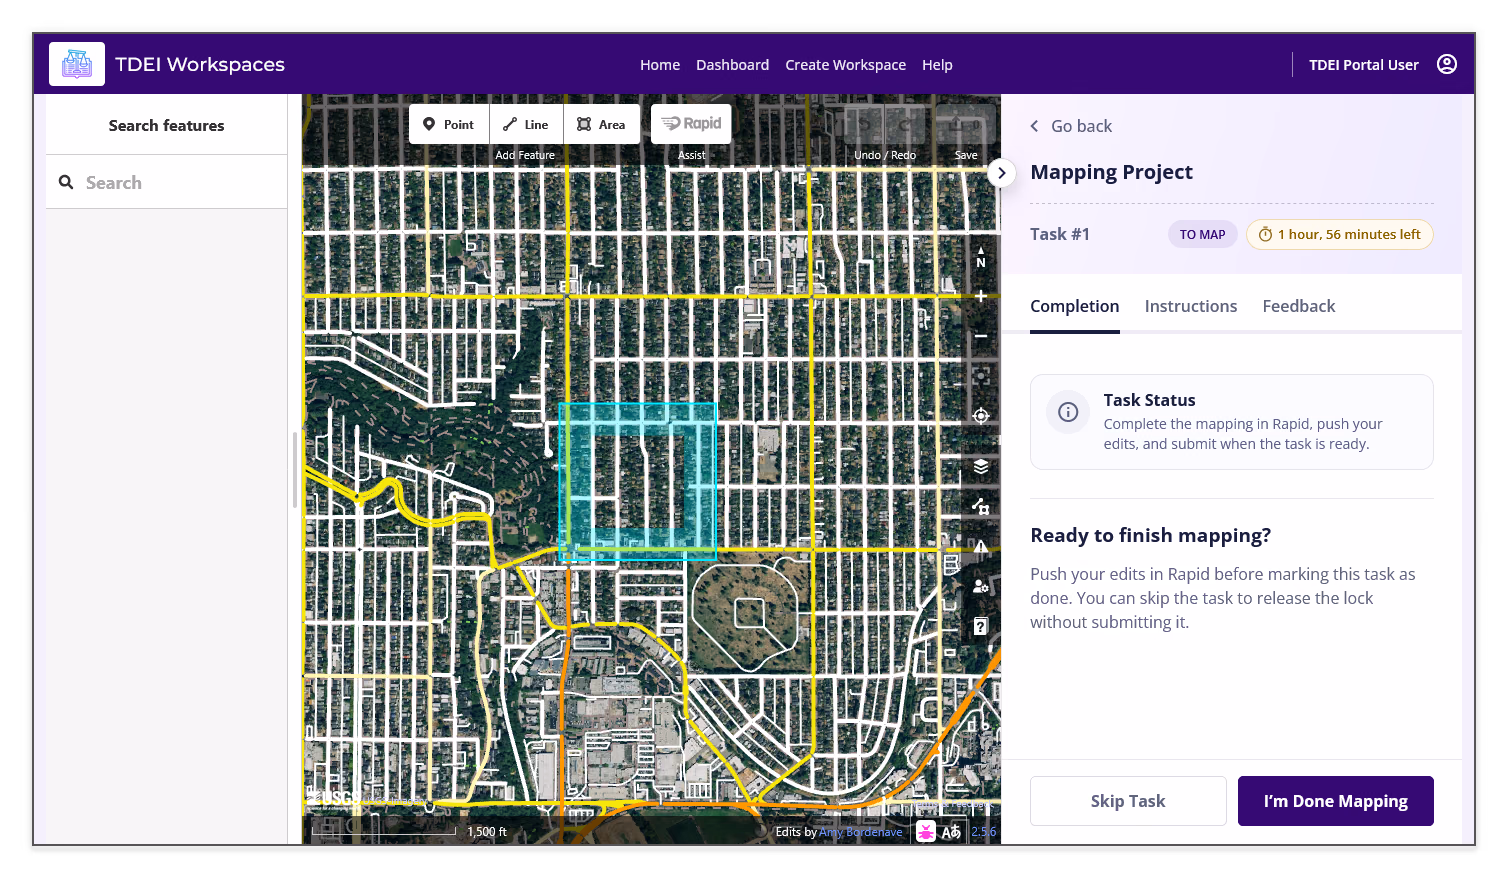Click the TDEI Portal User name

1363,65
